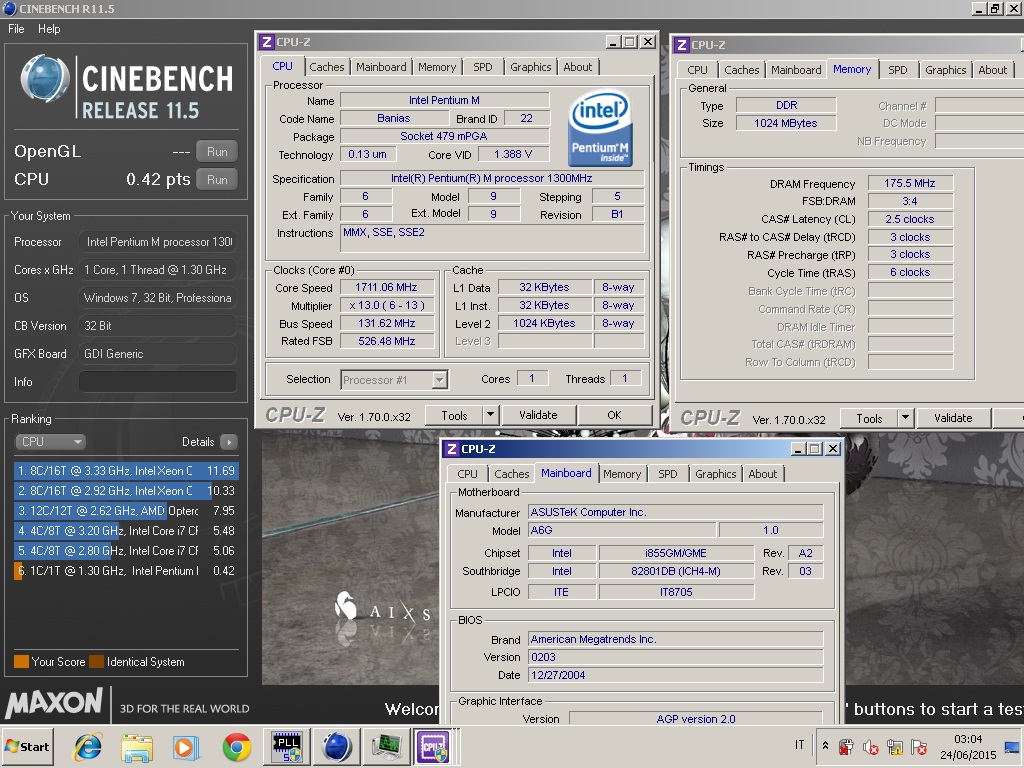1024x768 pixels.
Task: Select ranking entry 3 AMD Opteron
Action: coord(126,511)
